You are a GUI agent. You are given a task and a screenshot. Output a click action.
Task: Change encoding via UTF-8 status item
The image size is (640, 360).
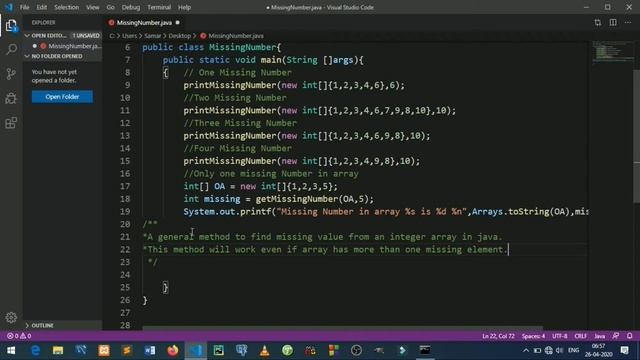560,336
